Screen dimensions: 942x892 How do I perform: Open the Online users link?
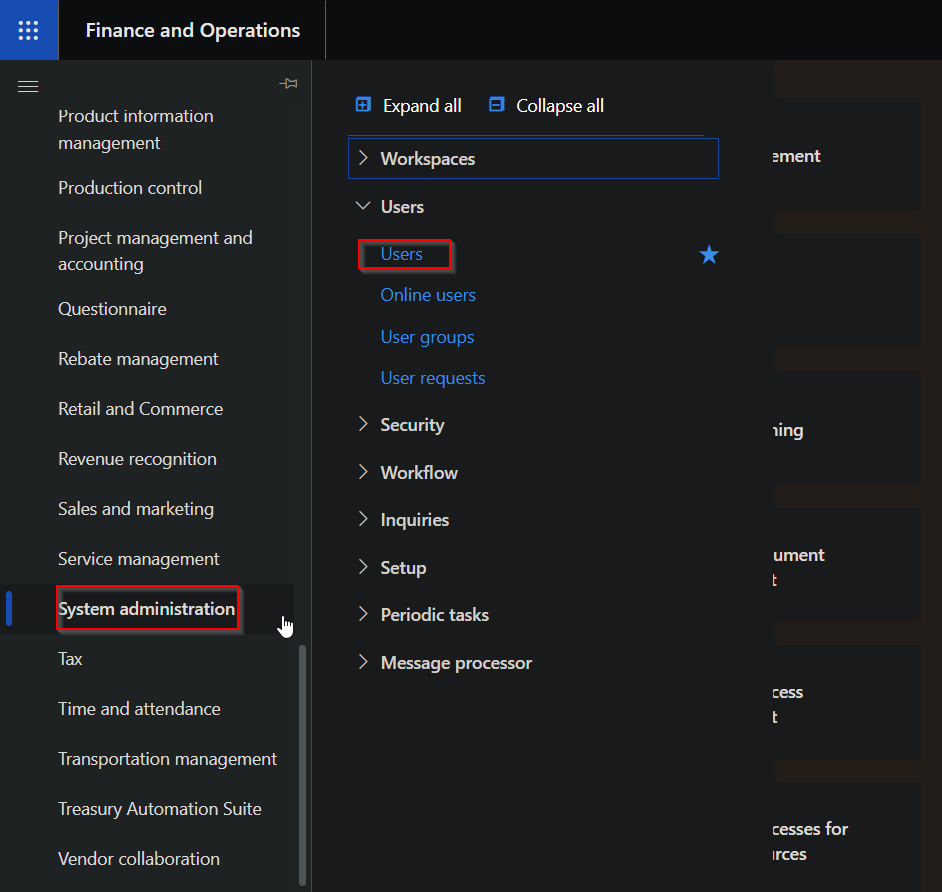click(428, 295)
